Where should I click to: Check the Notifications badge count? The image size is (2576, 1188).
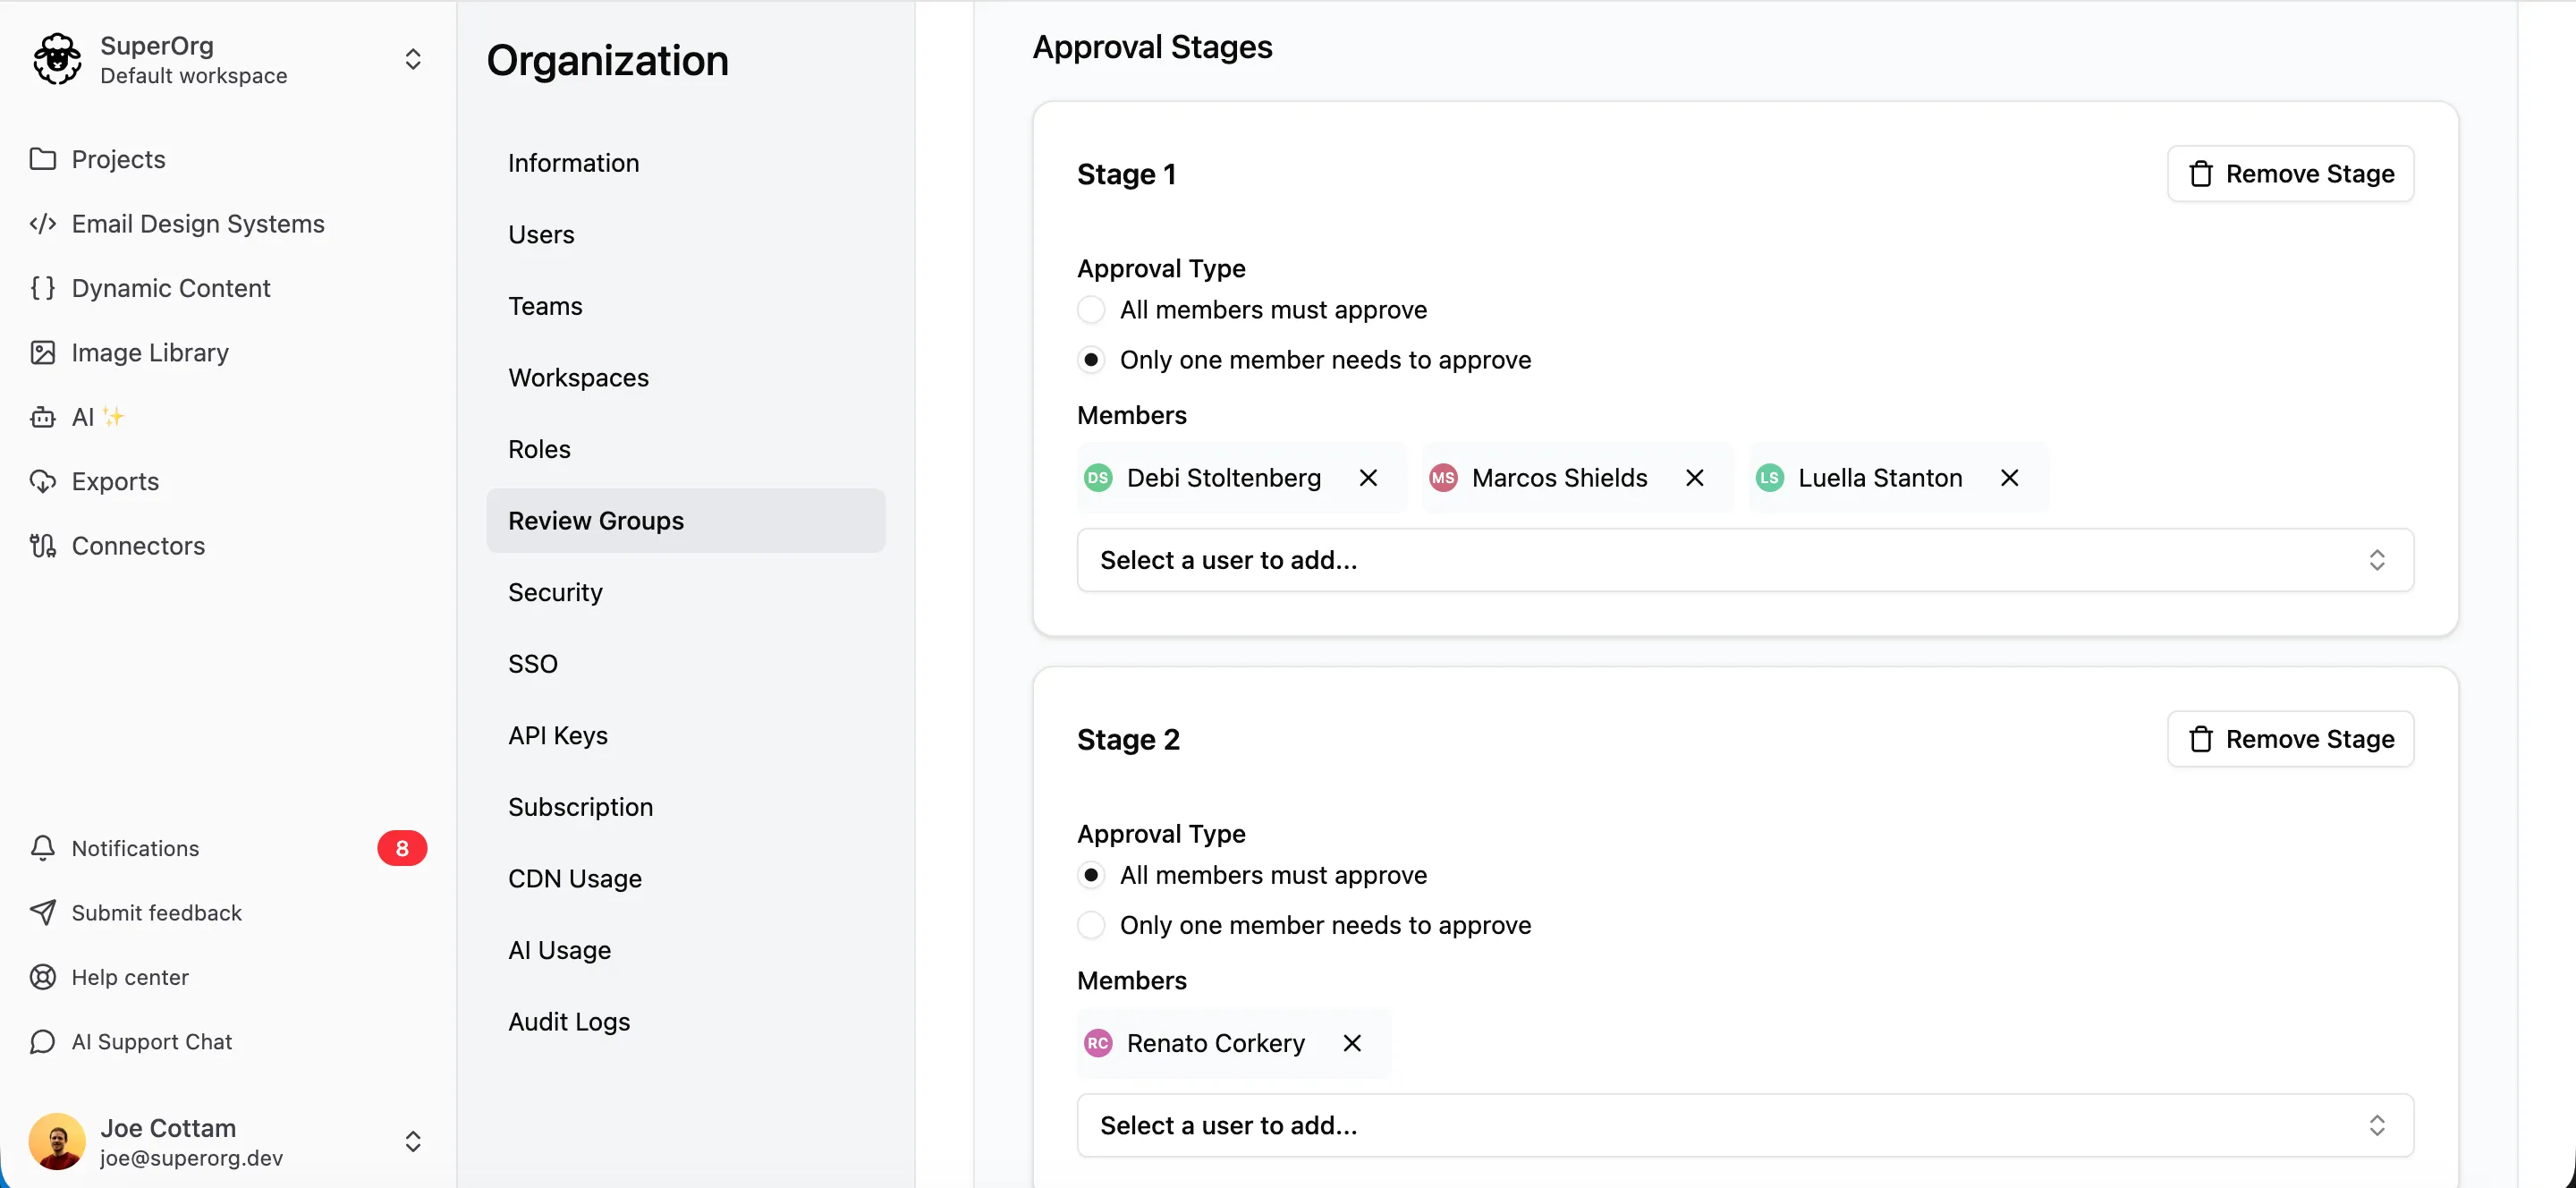coord(402,848)
